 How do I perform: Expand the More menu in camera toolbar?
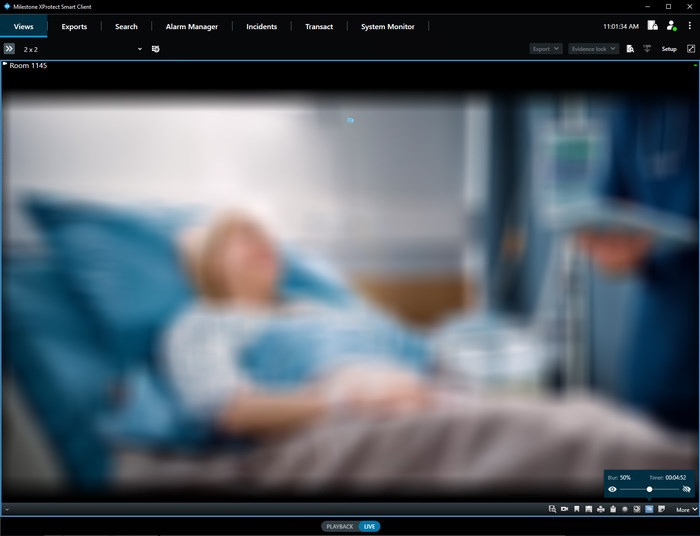click(686, 509)
